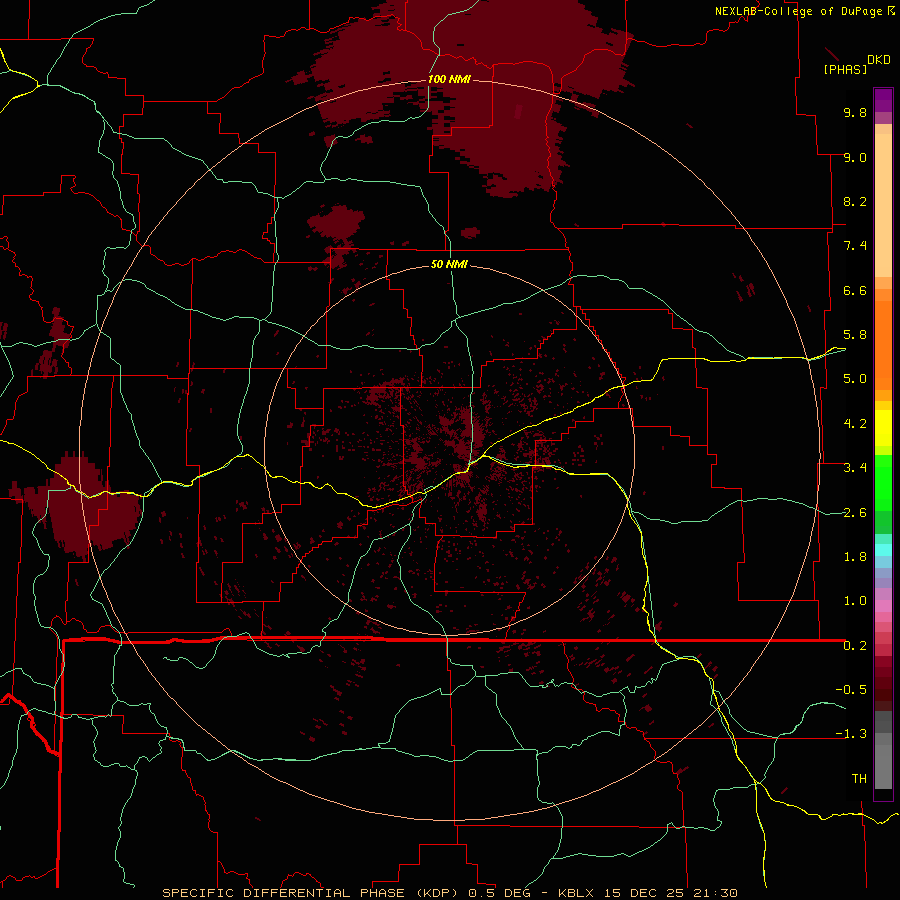Select the 2.6 scale value
Screen dimensions: 900x900
tap(855, 513)
